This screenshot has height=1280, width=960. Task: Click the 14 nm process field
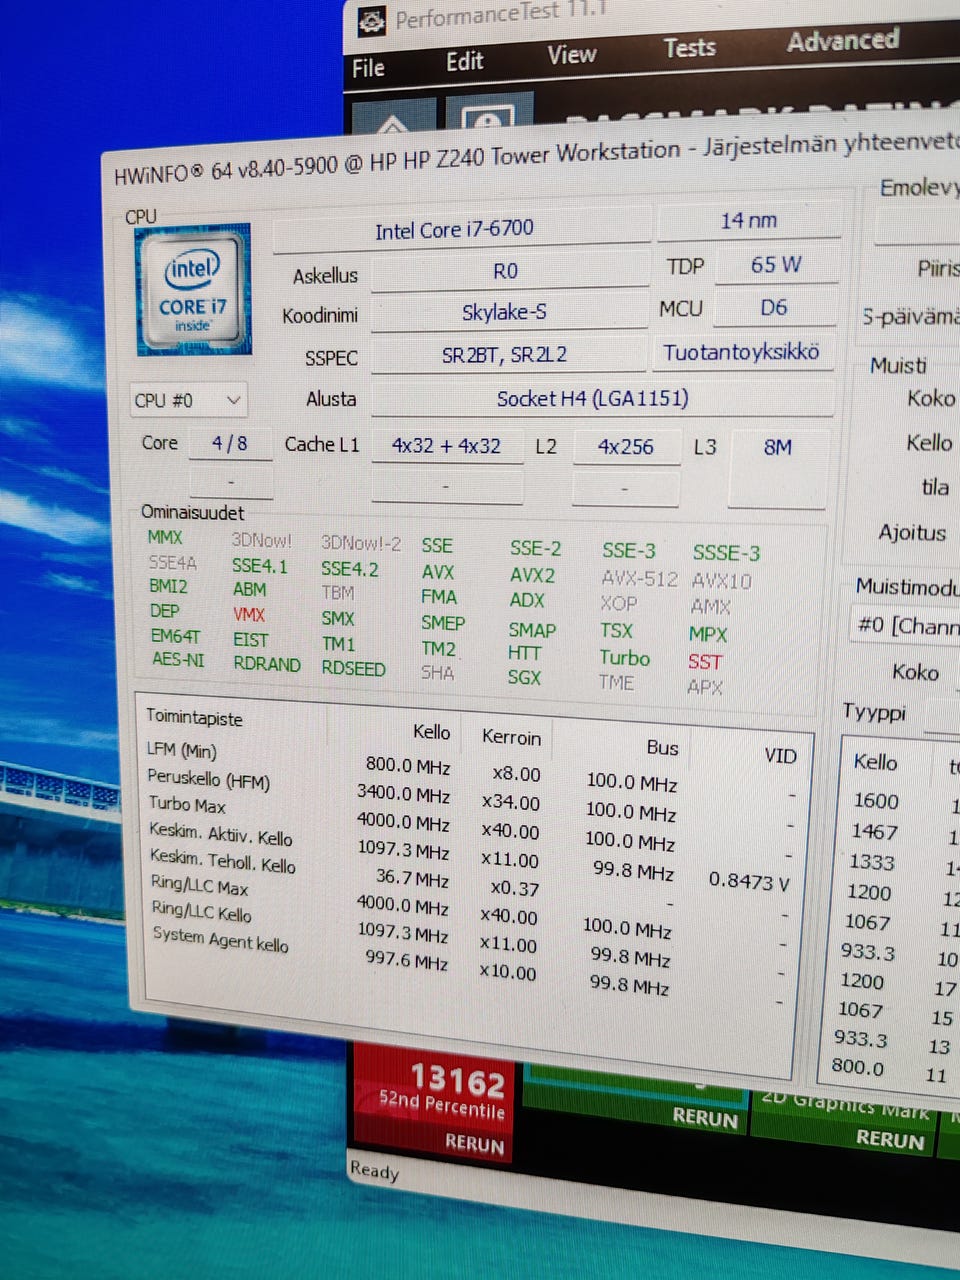click(748, 221)
